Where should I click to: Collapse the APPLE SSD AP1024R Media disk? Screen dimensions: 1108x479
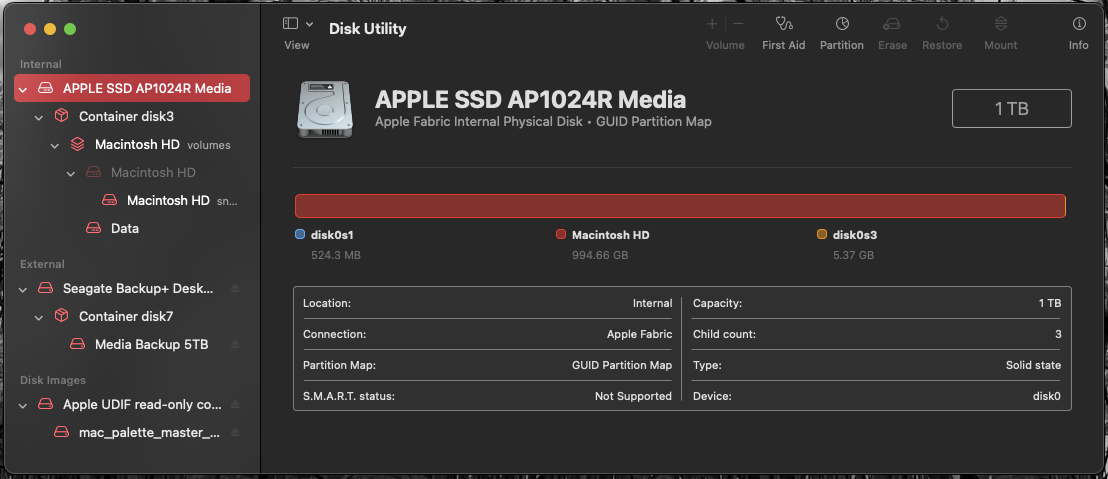tap(23, 89)
